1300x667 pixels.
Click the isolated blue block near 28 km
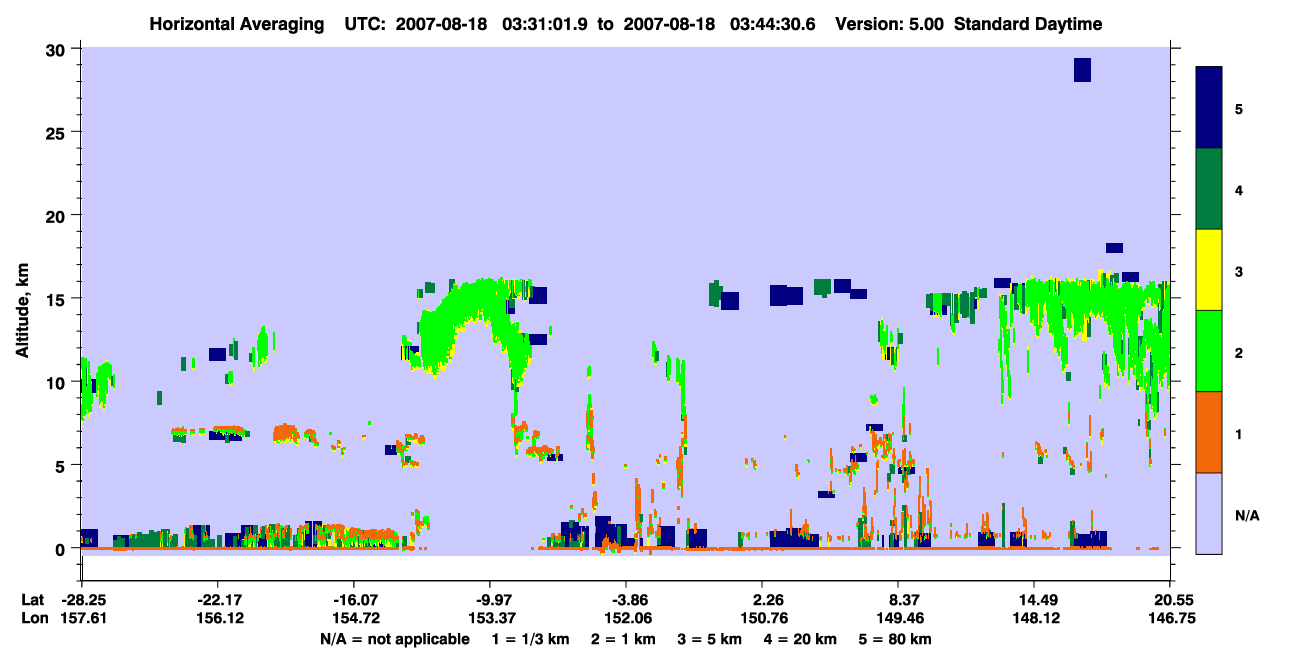point(1082,70)
